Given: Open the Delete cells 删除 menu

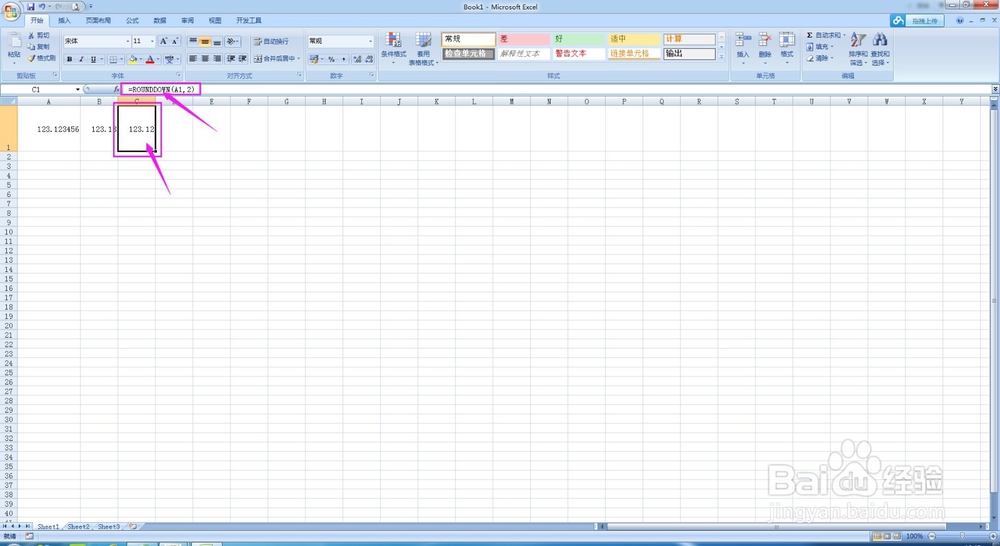Looking at the screenshot, I should tap(765, 47).
